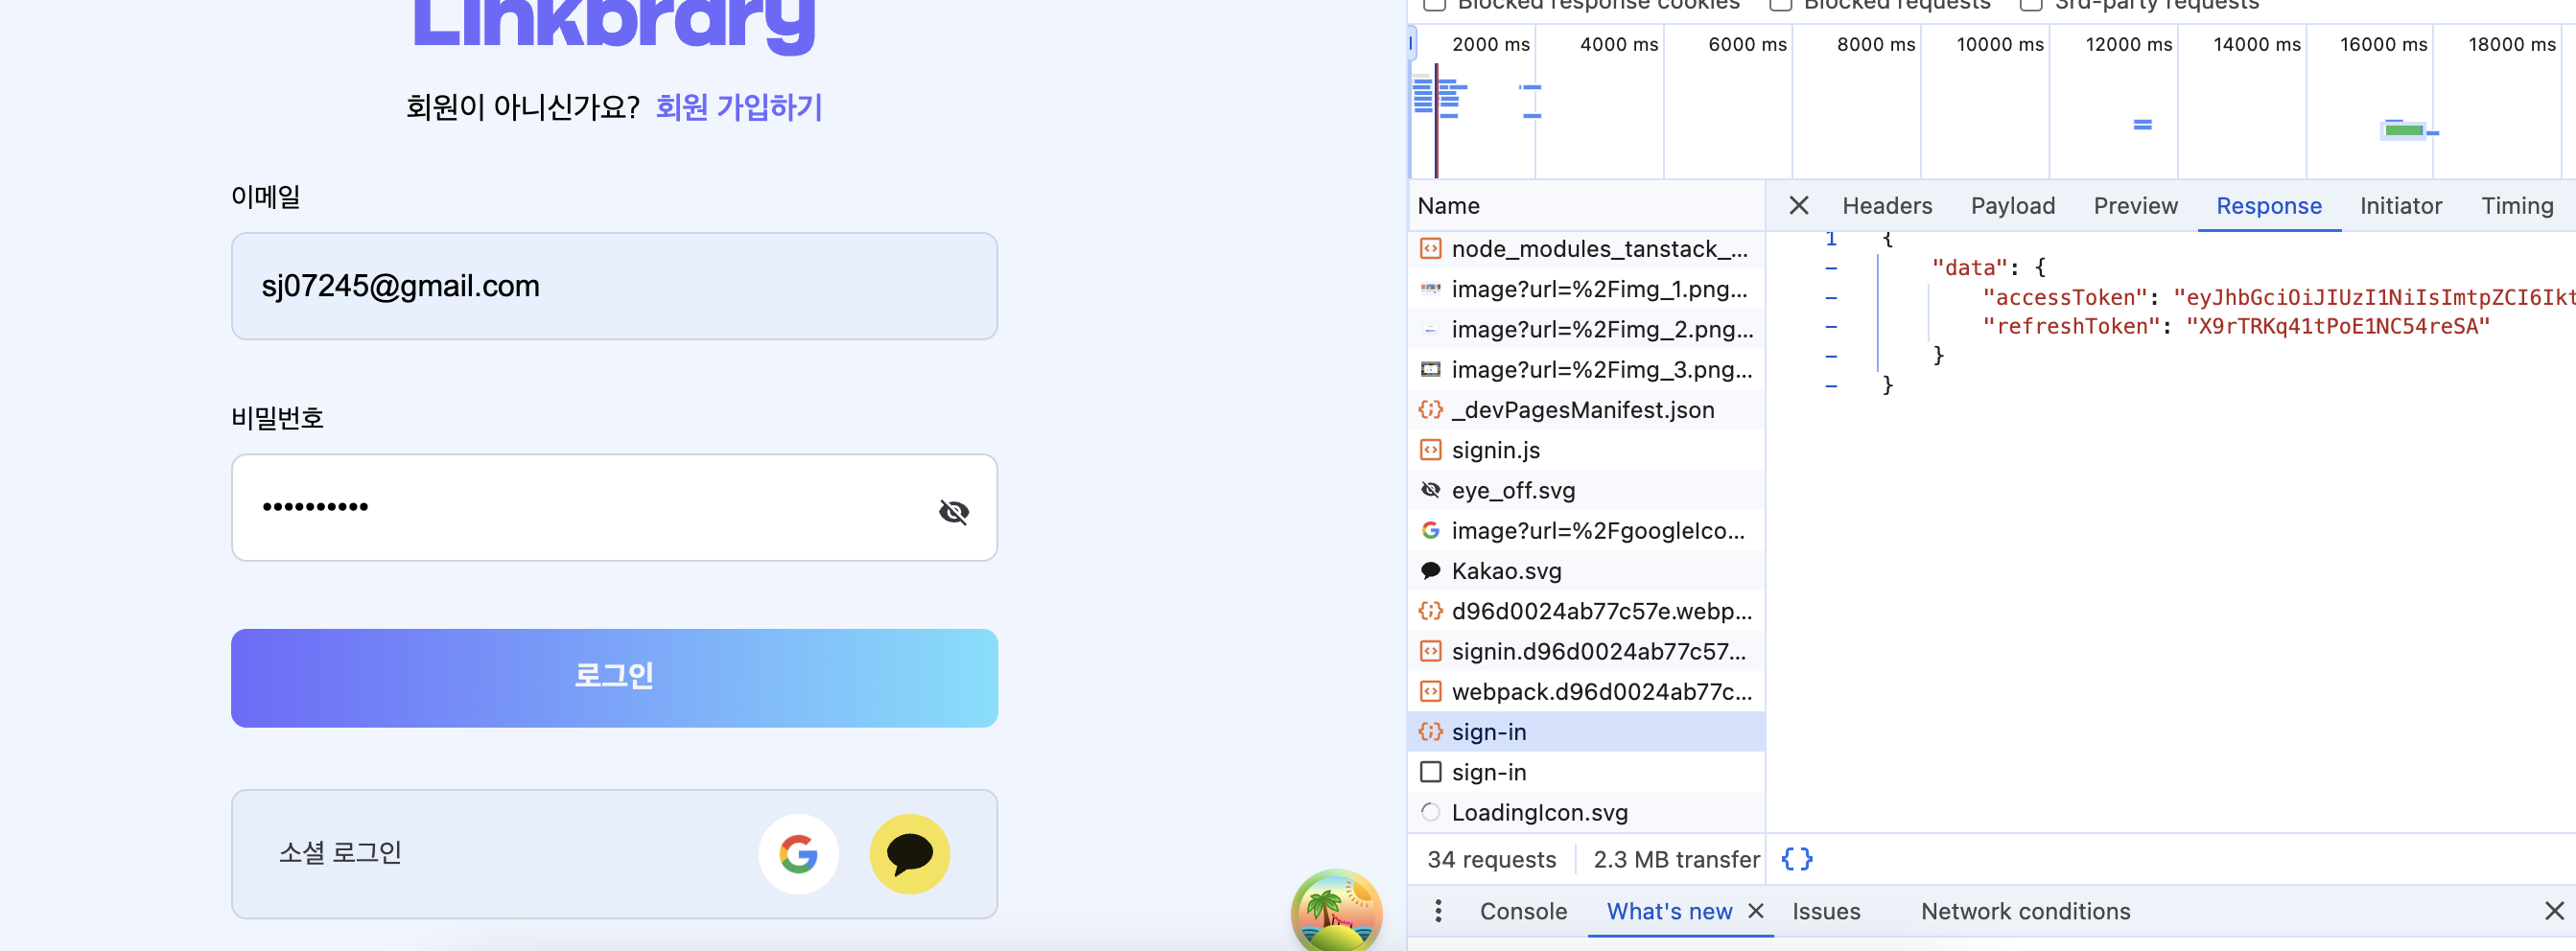The width and height of the screenshot is (2576, 951).
Task: Click the "X9rTRKq41tPoE1NC54reSA" token value
Action: [2337, 326]
